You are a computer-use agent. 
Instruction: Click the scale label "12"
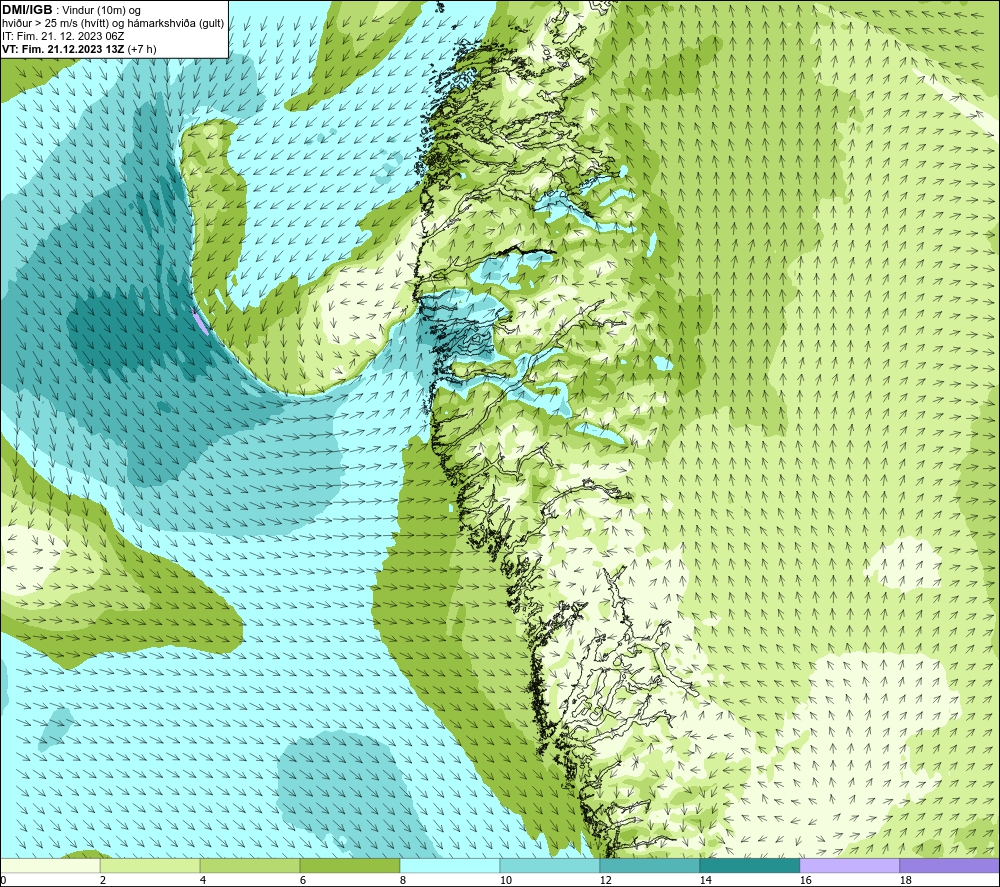(x=606, y=881)
